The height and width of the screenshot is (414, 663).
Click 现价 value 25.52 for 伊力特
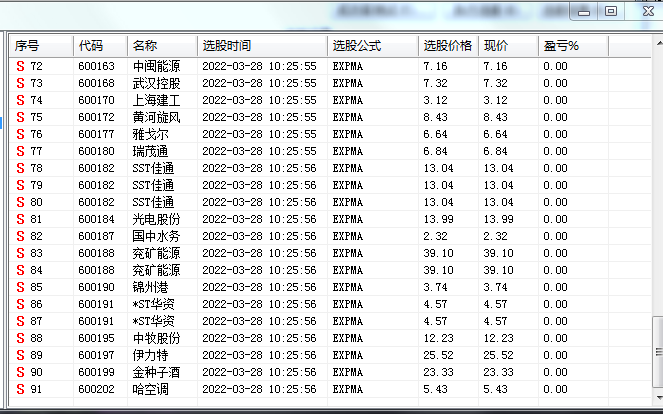499,355
